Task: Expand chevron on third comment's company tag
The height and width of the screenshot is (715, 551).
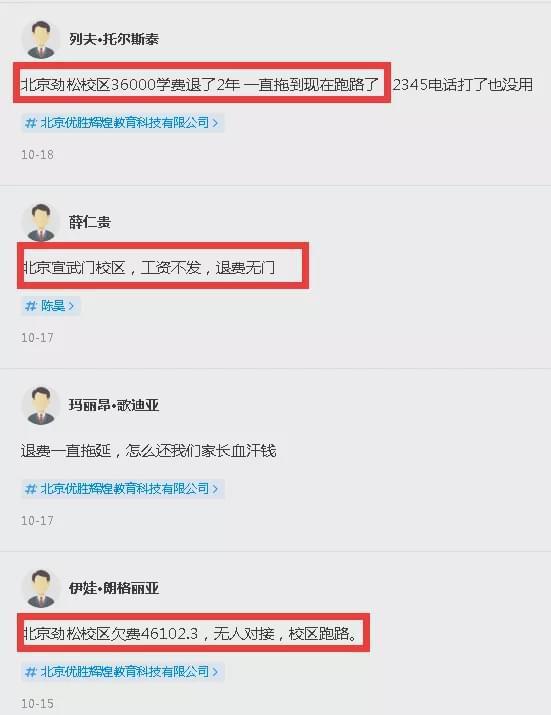Action: coord(215,489)
